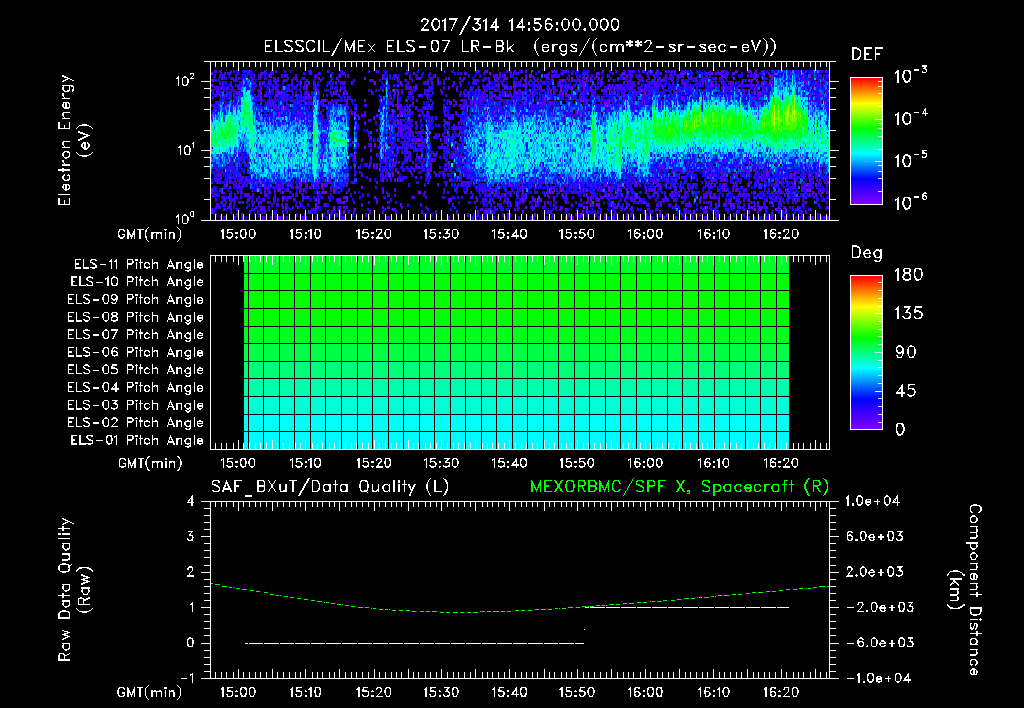Click the 10^-5 DEF scale value
1024x708 pixels.
pyautogui.click(x=910, y=160)
